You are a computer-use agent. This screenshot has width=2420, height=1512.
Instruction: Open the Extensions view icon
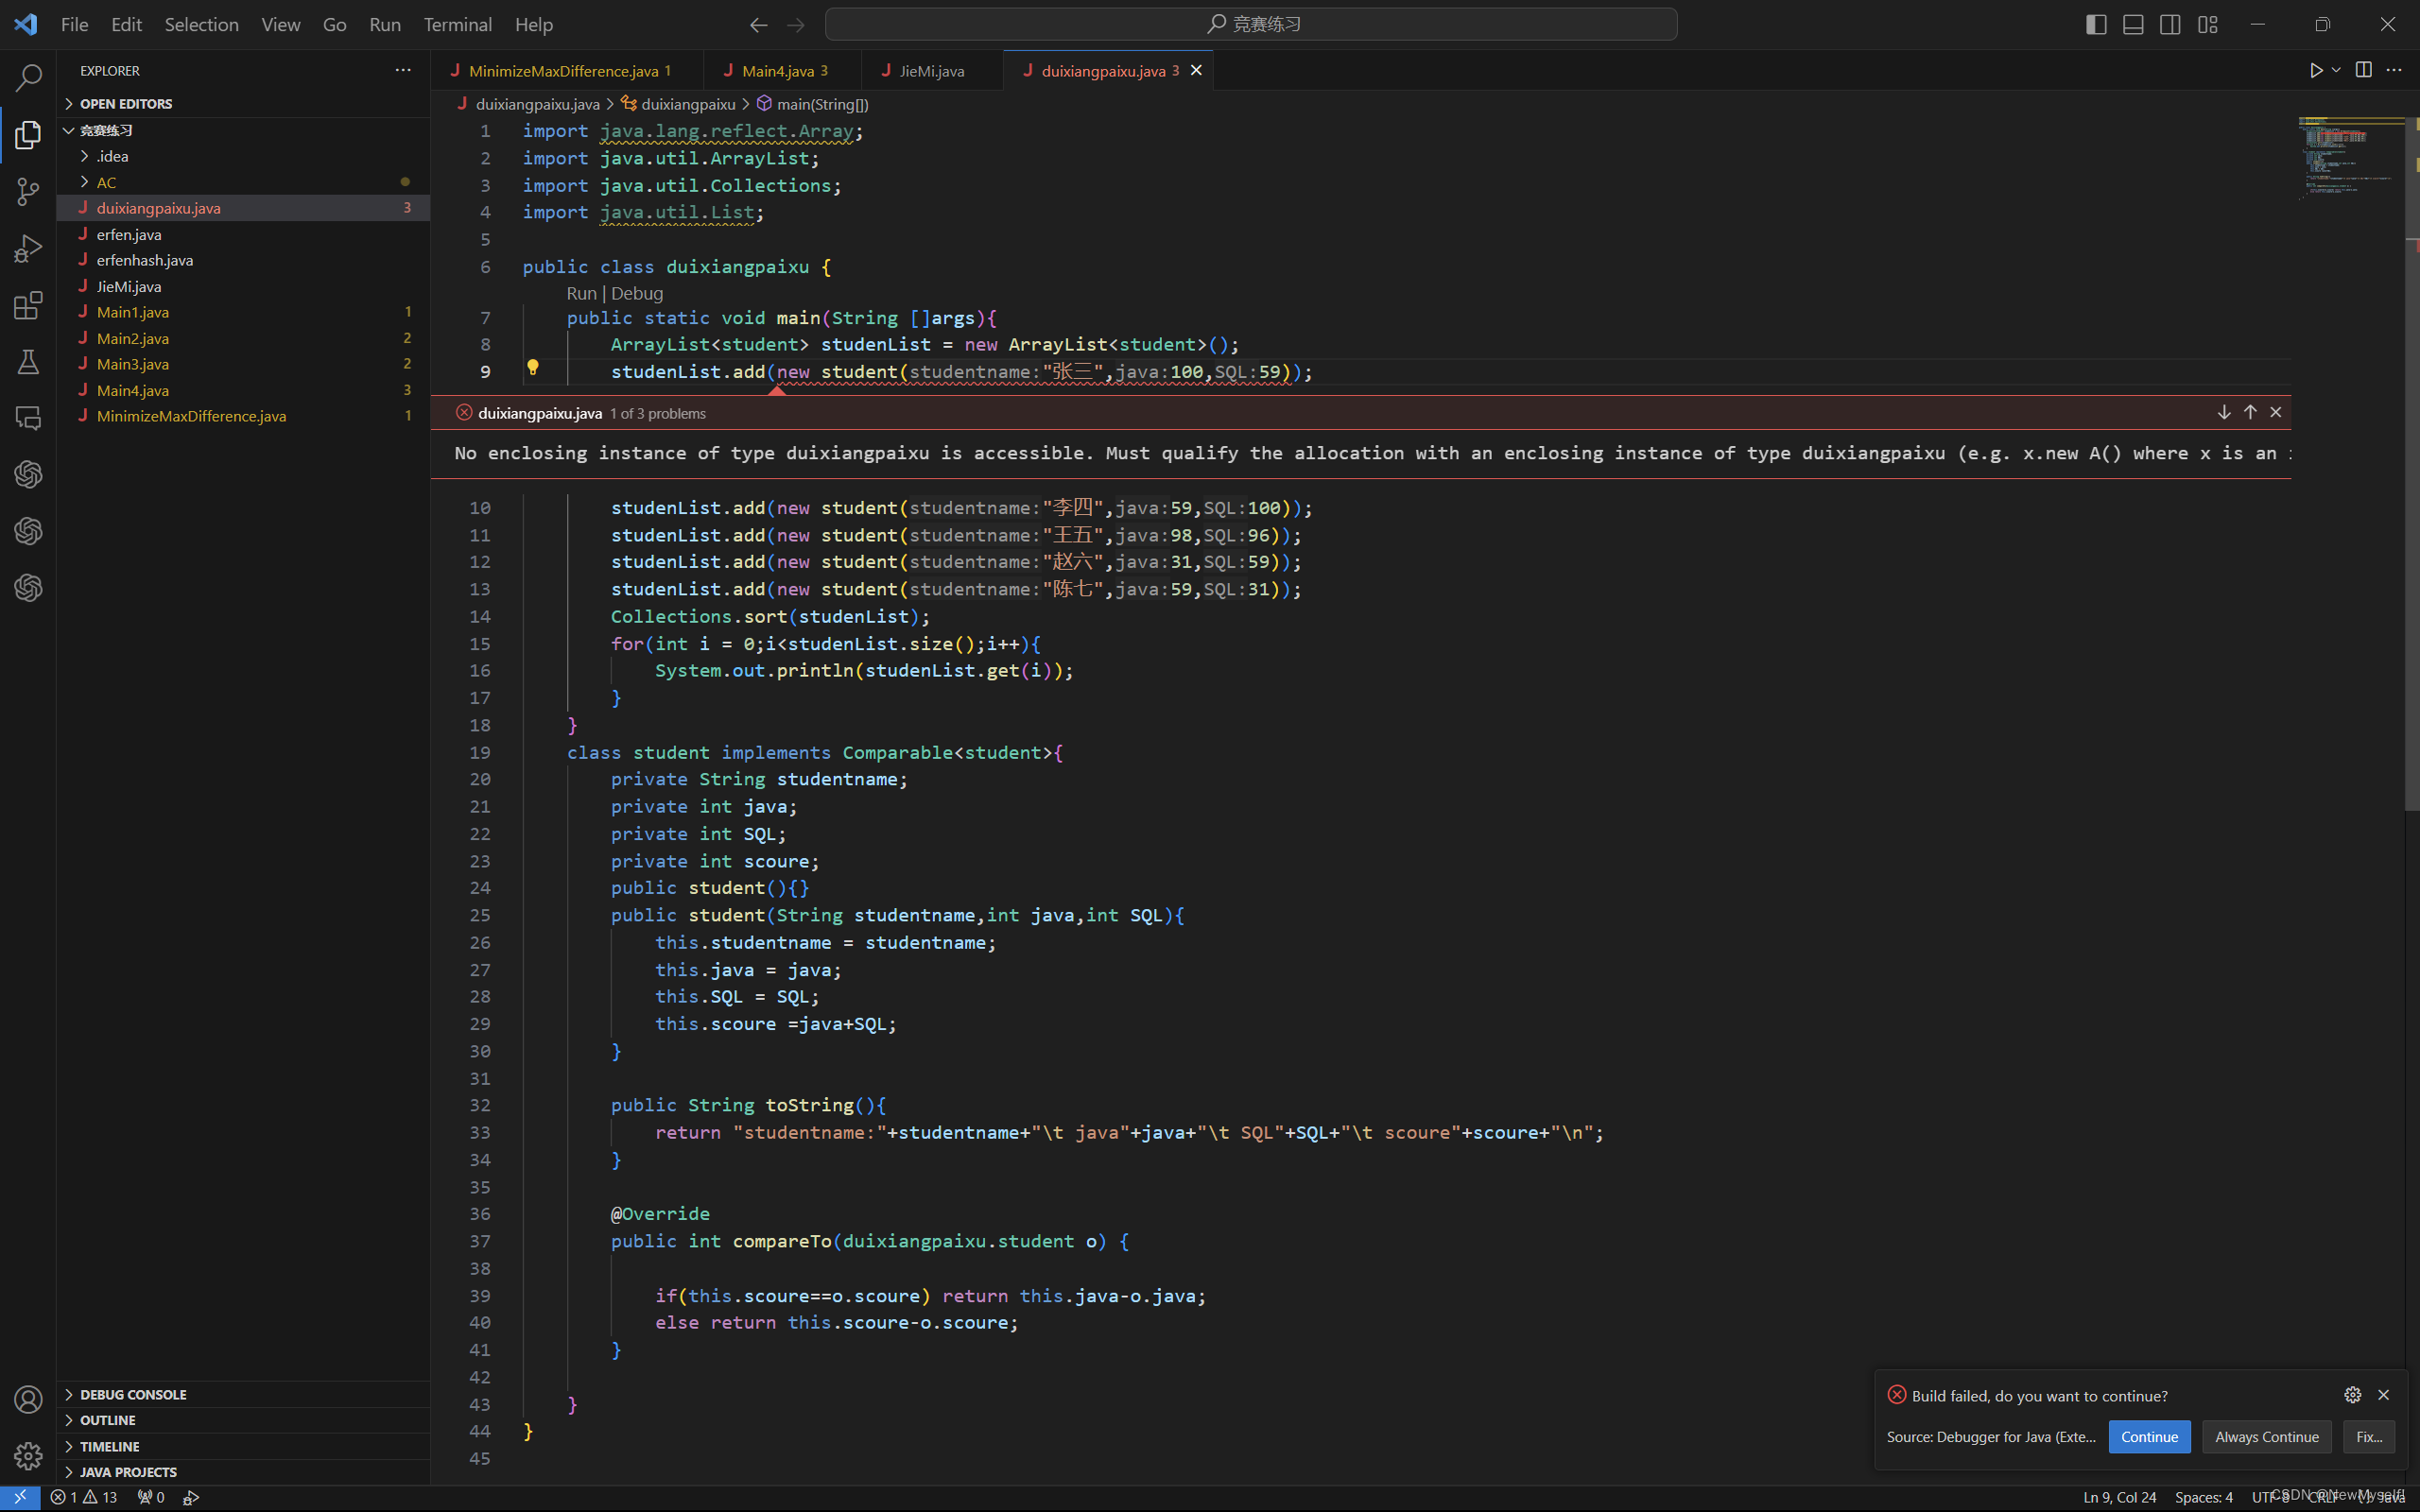point(28,305)
